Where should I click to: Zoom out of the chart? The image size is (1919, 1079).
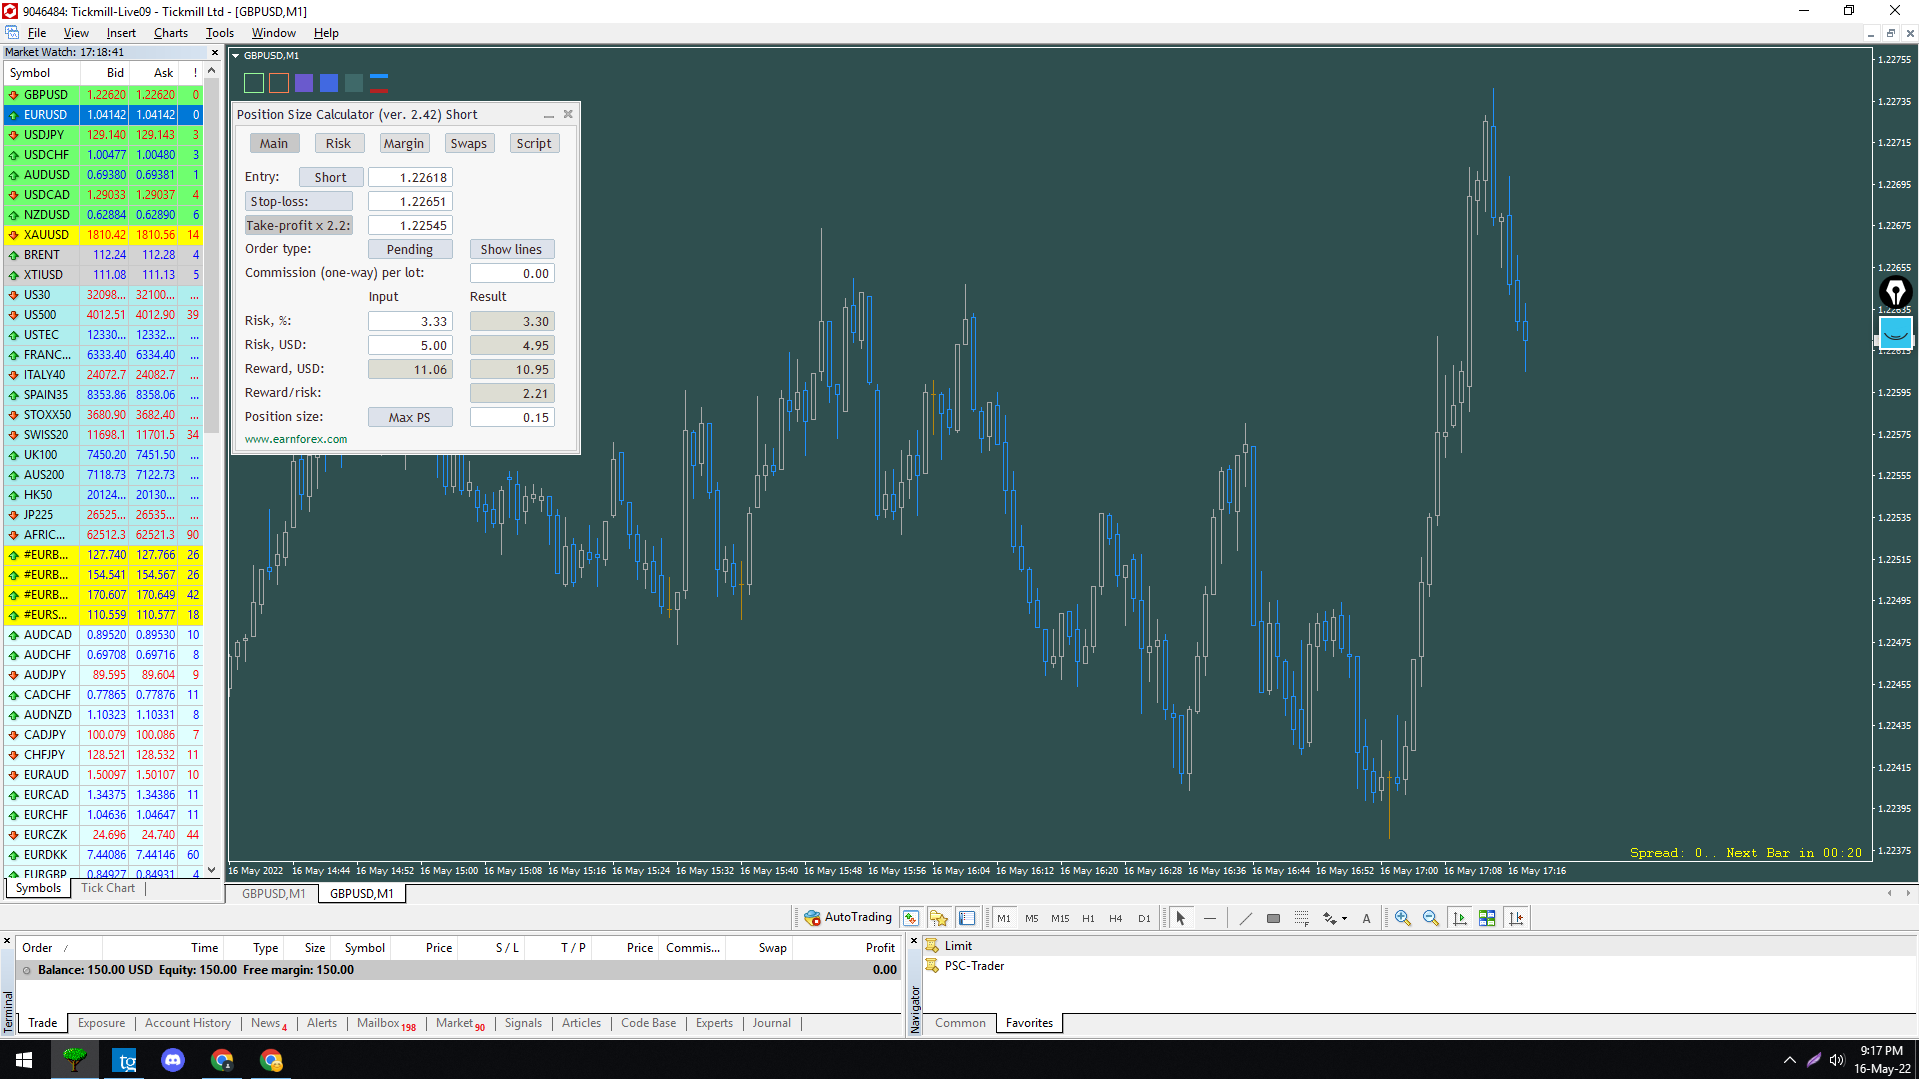[1431, 917]
